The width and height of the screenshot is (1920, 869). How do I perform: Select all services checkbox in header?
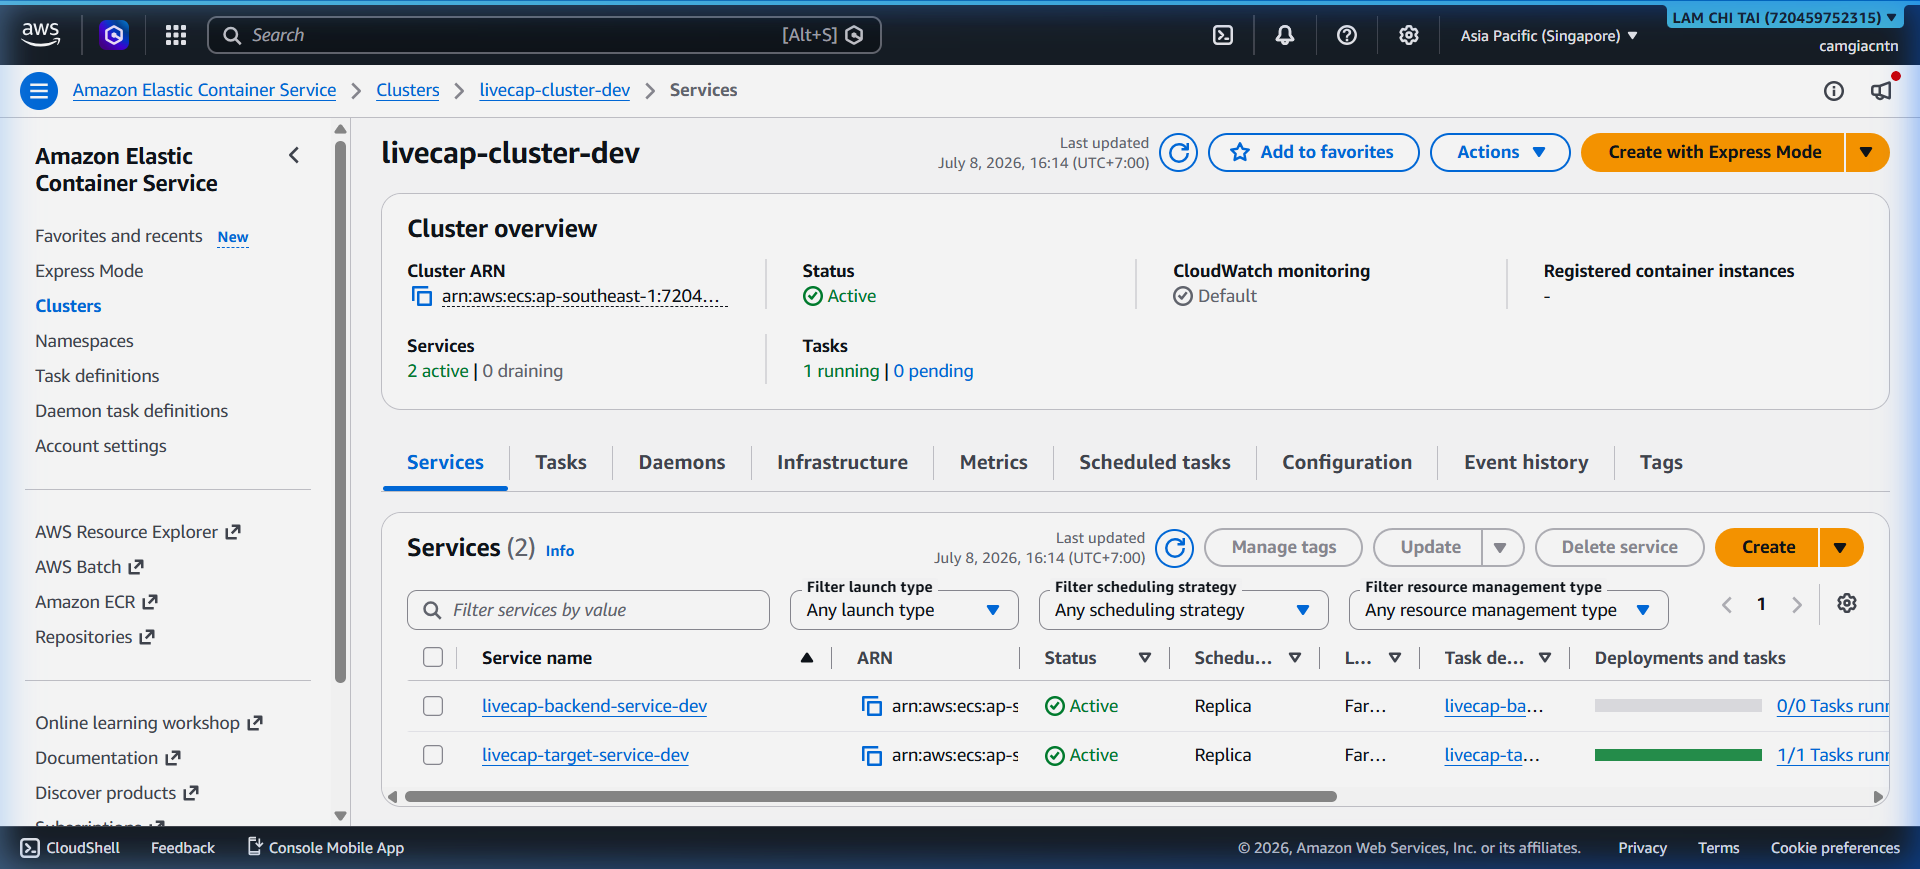pos(433,657)
